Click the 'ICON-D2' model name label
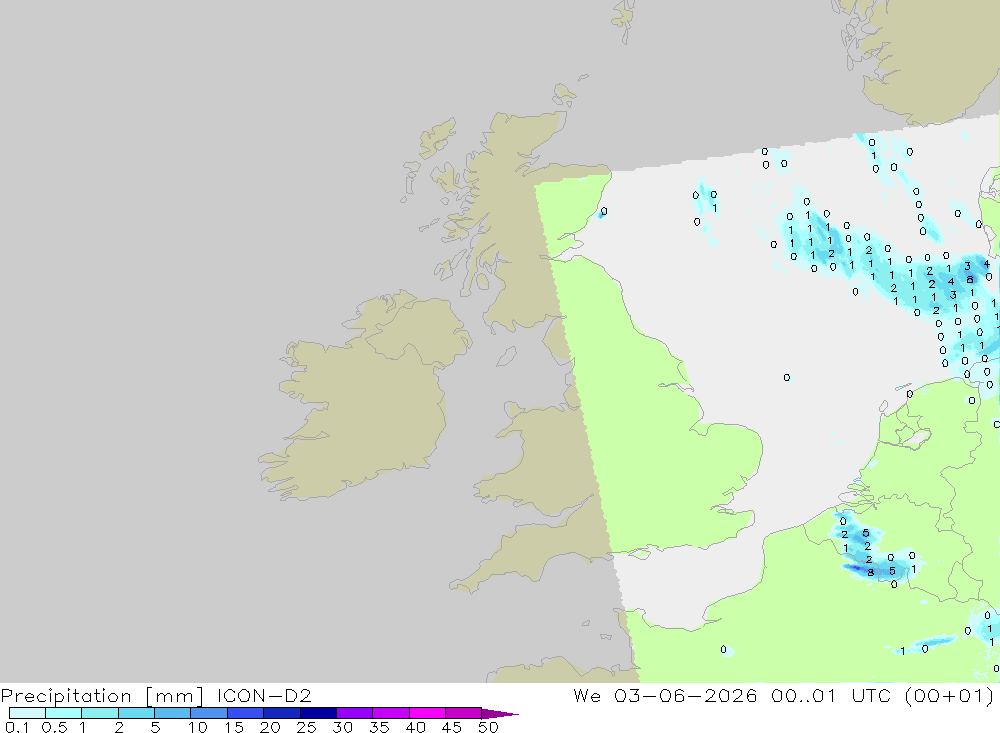 (264, 695)
